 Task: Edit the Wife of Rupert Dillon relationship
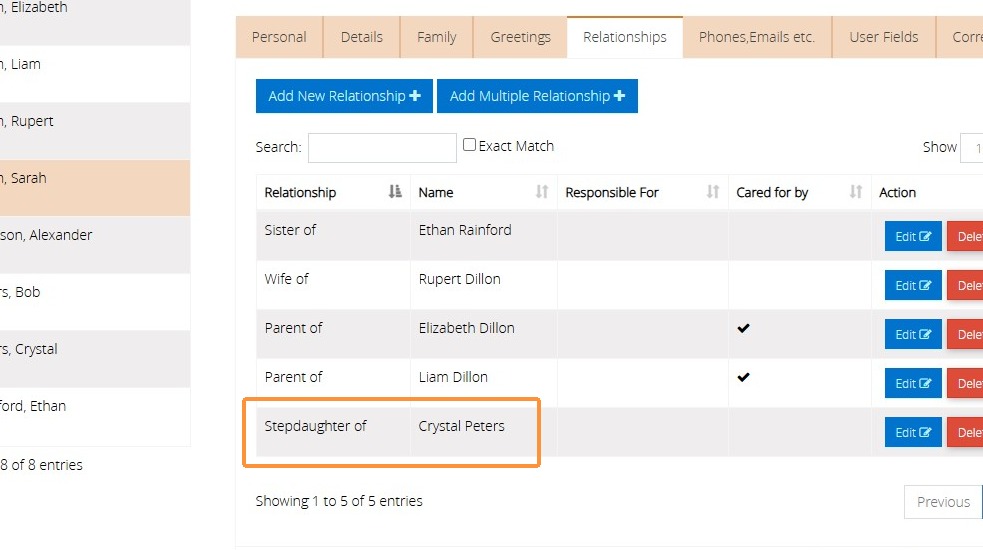point(913,285)
